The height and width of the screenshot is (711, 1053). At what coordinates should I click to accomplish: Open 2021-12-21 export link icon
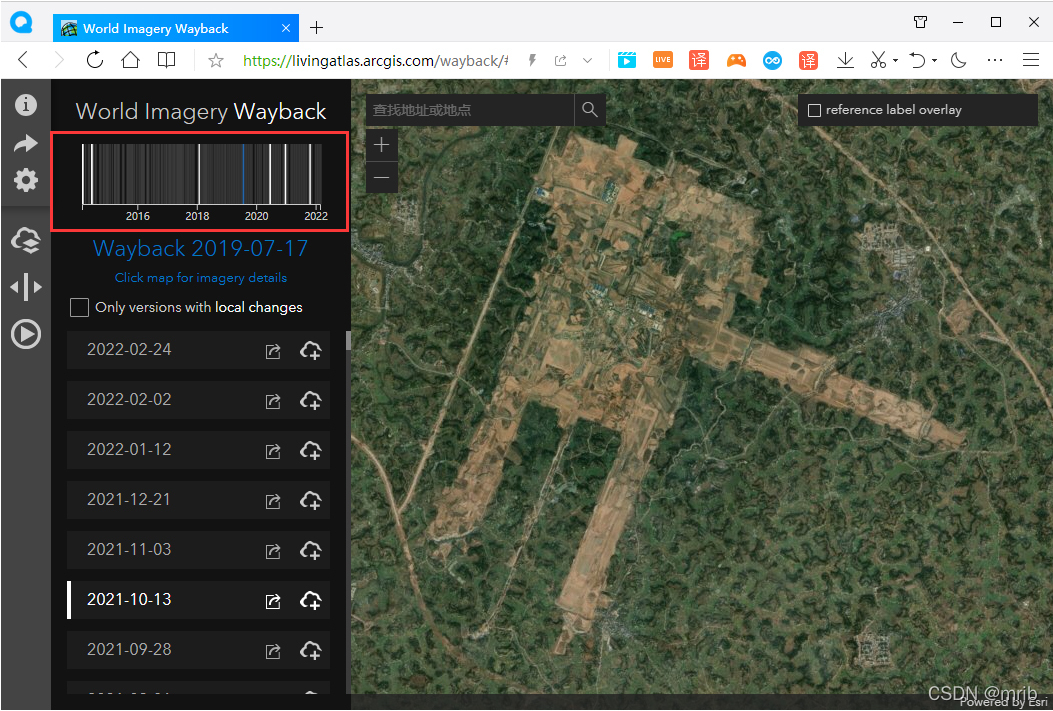click(x=273, y=501)
